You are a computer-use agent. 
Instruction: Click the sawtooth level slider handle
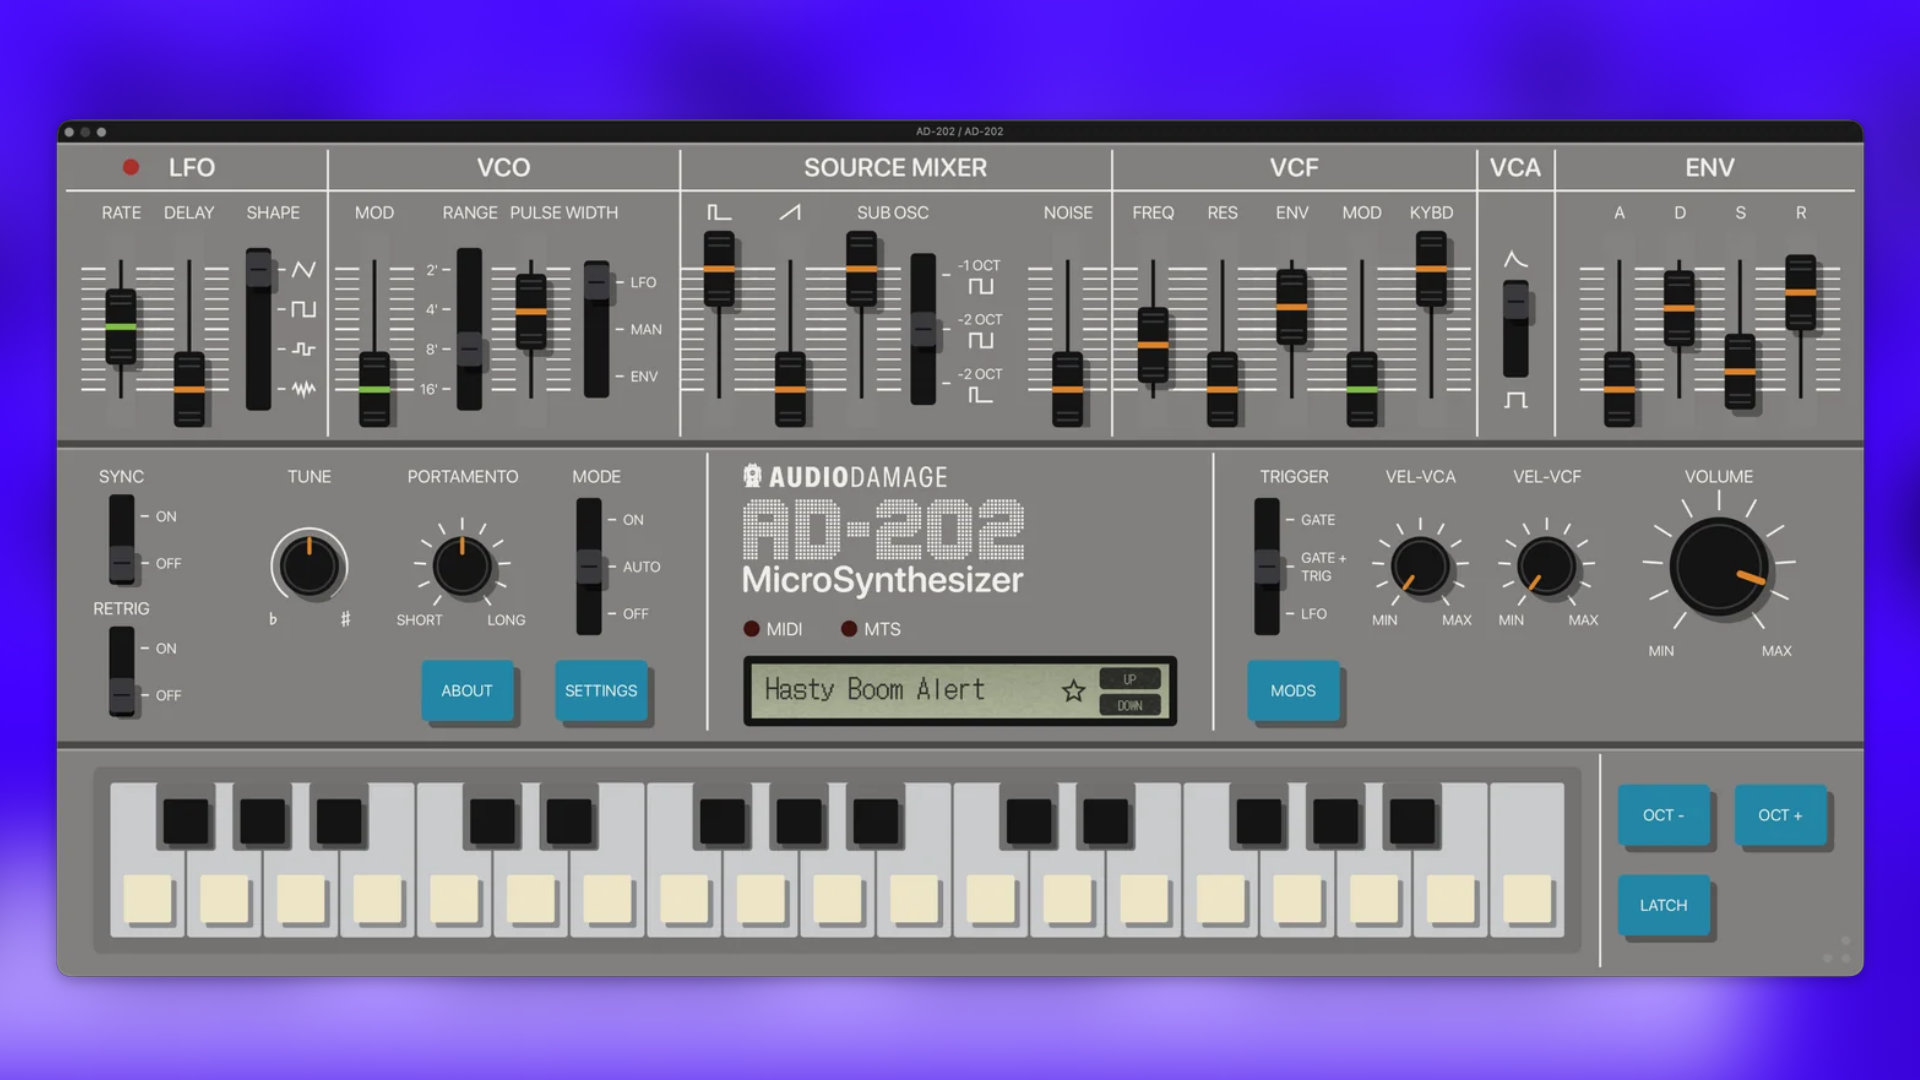pyautogui.click(x=790, y=389)
